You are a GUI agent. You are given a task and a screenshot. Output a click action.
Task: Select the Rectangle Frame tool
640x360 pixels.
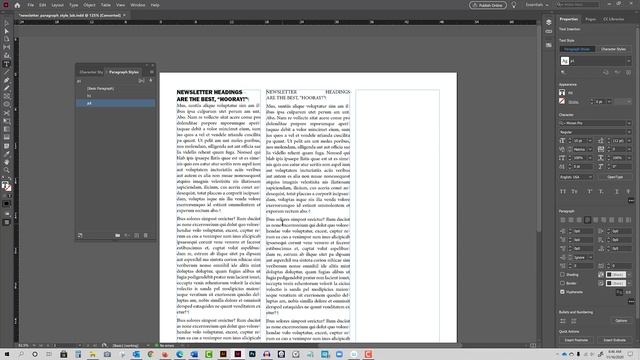click(7, 96)
